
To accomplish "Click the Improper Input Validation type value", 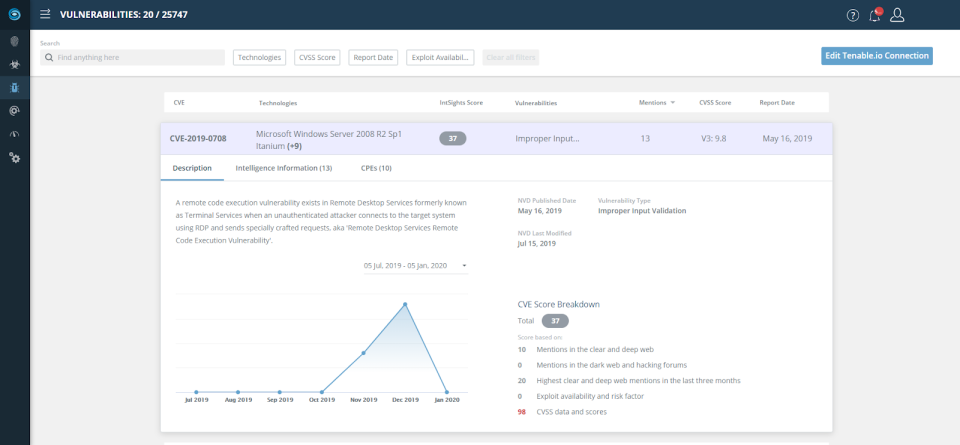I will tap(642, 211).
